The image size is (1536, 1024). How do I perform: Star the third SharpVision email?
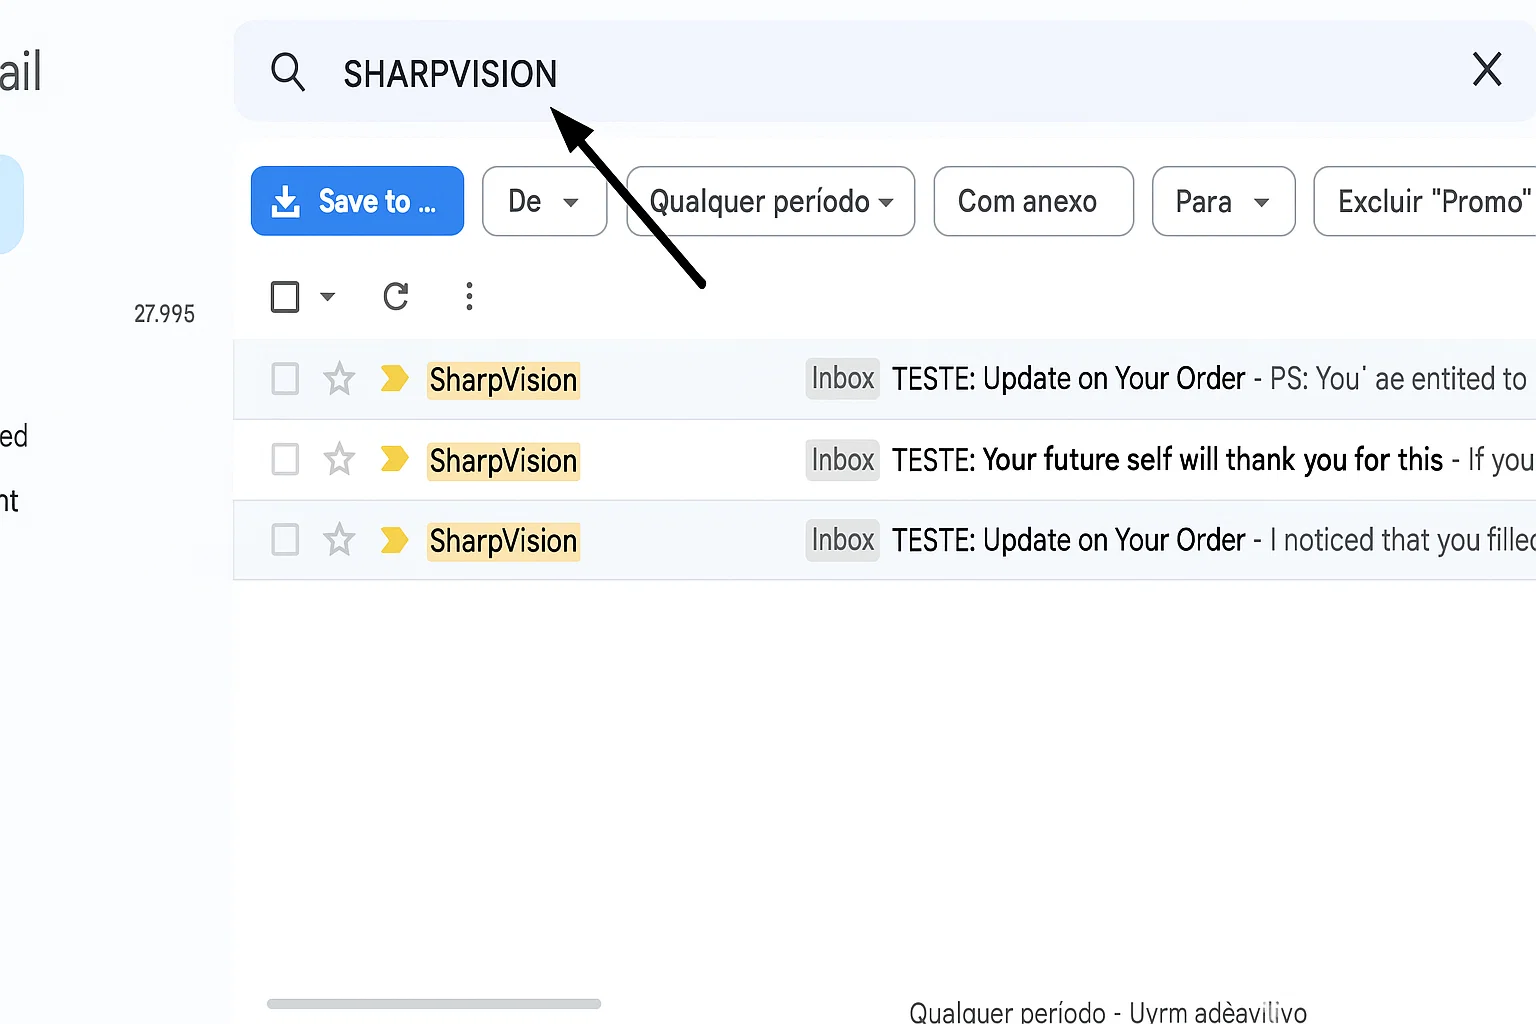pos(339,540)
